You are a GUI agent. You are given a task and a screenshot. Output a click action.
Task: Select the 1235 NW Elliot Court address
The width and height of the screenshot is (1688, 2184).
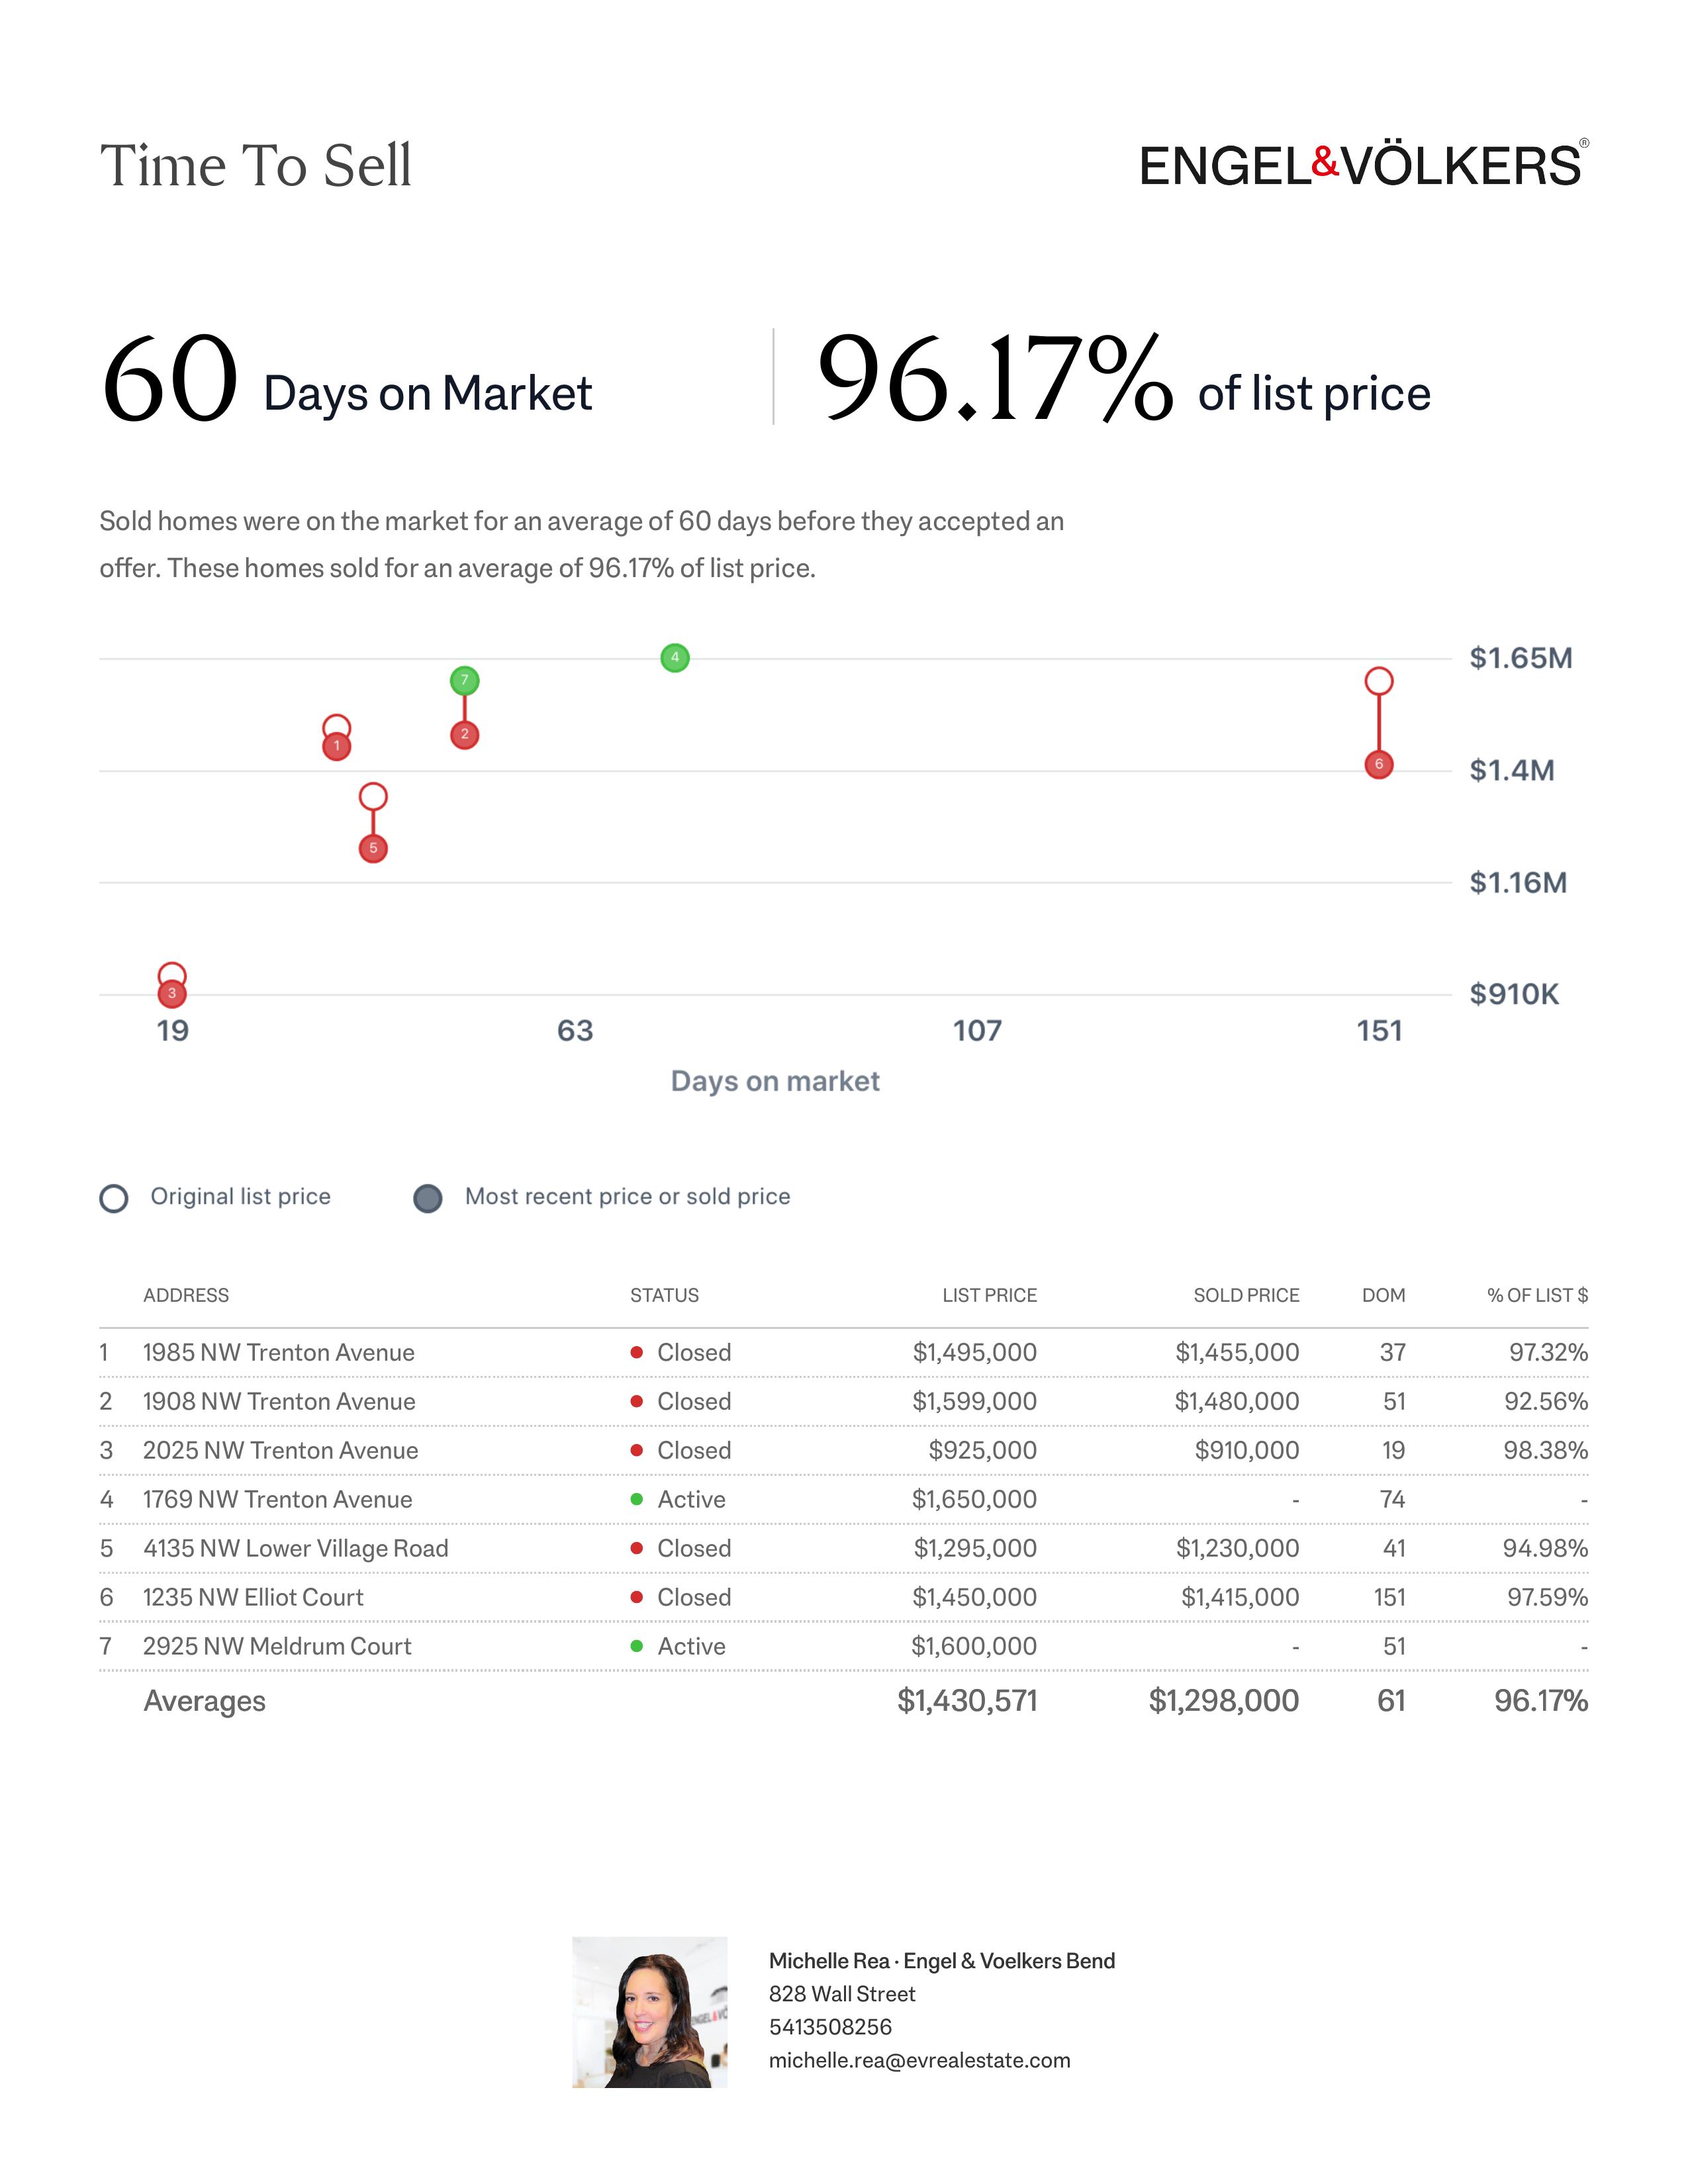point(253,1598)
